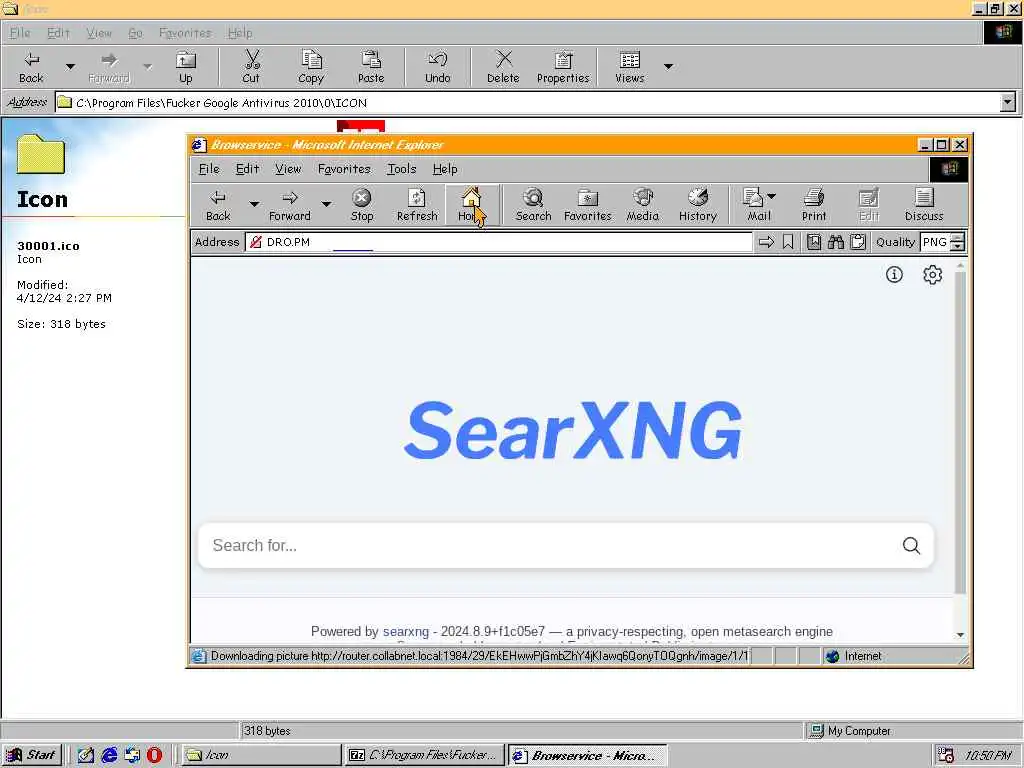
Task: Open the View menu in Browservice
Action: tap(288, 169)
